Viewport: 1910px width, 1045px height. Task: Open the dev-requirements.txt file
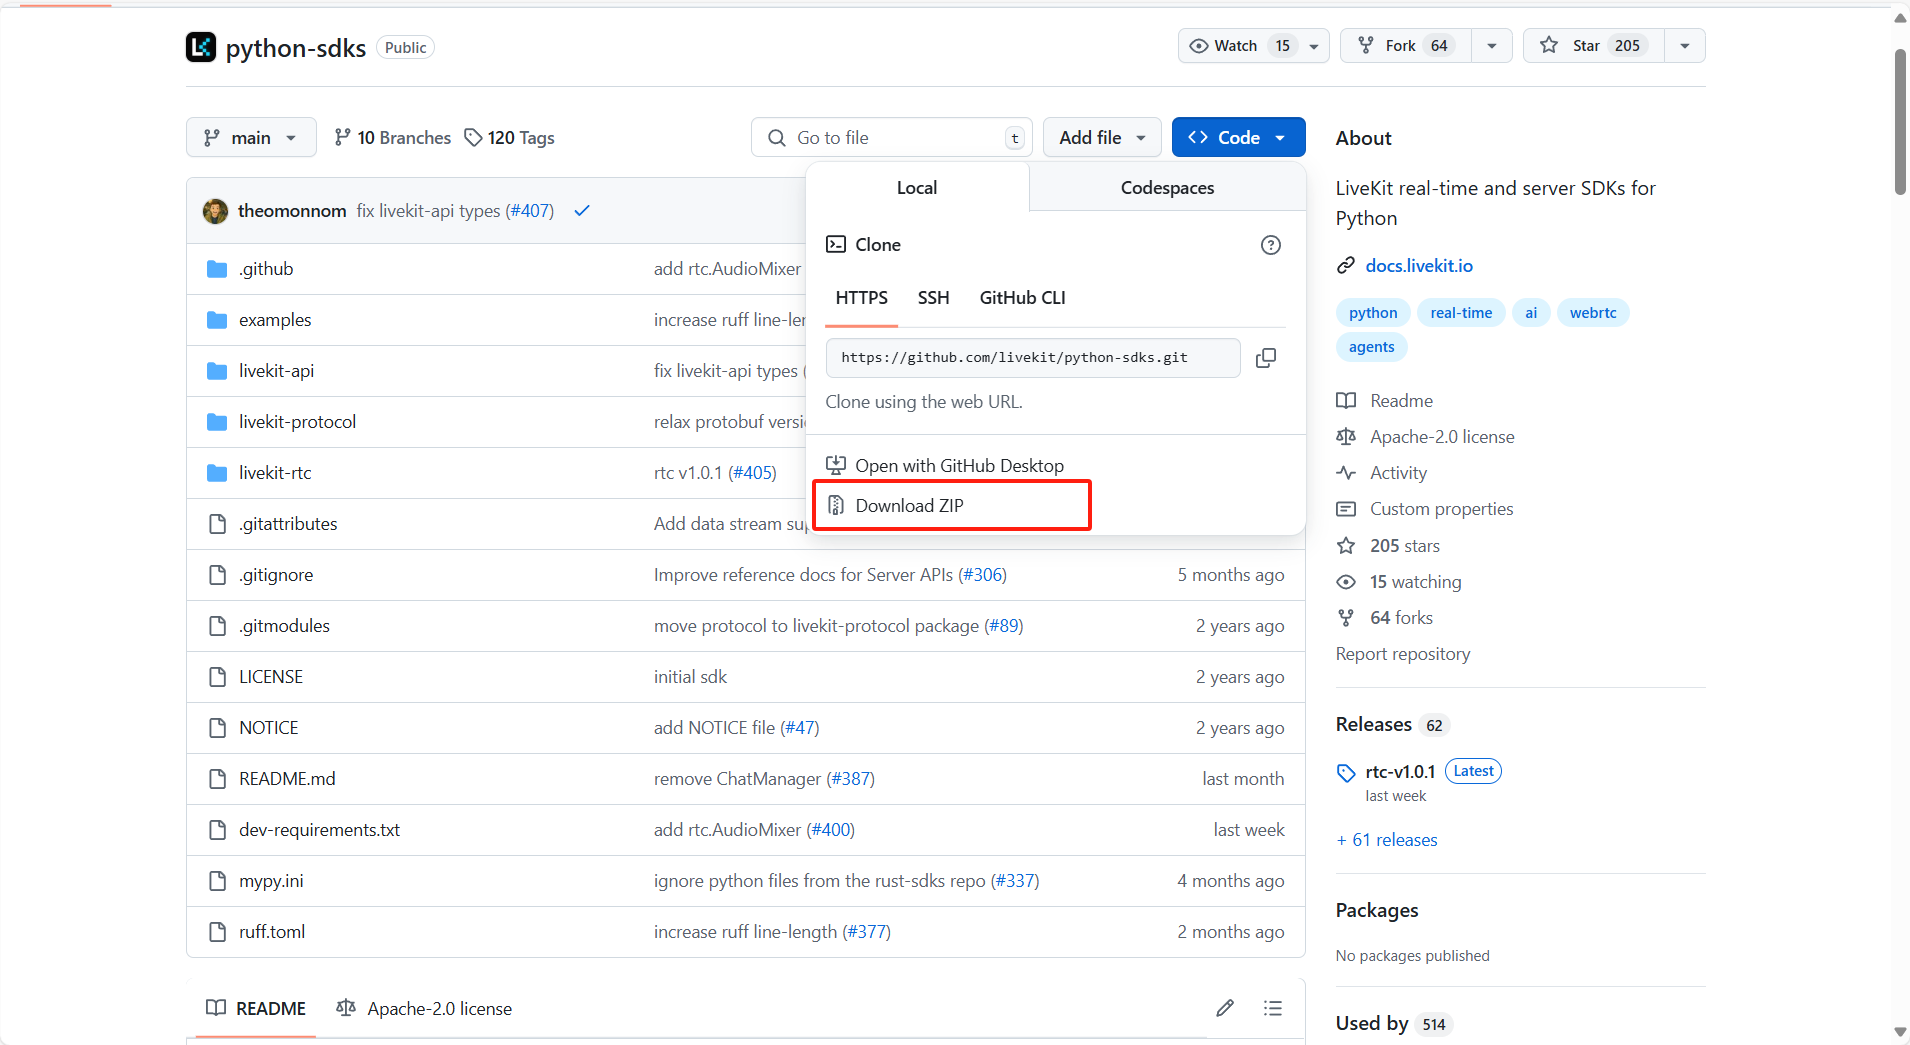coord(319,830)
